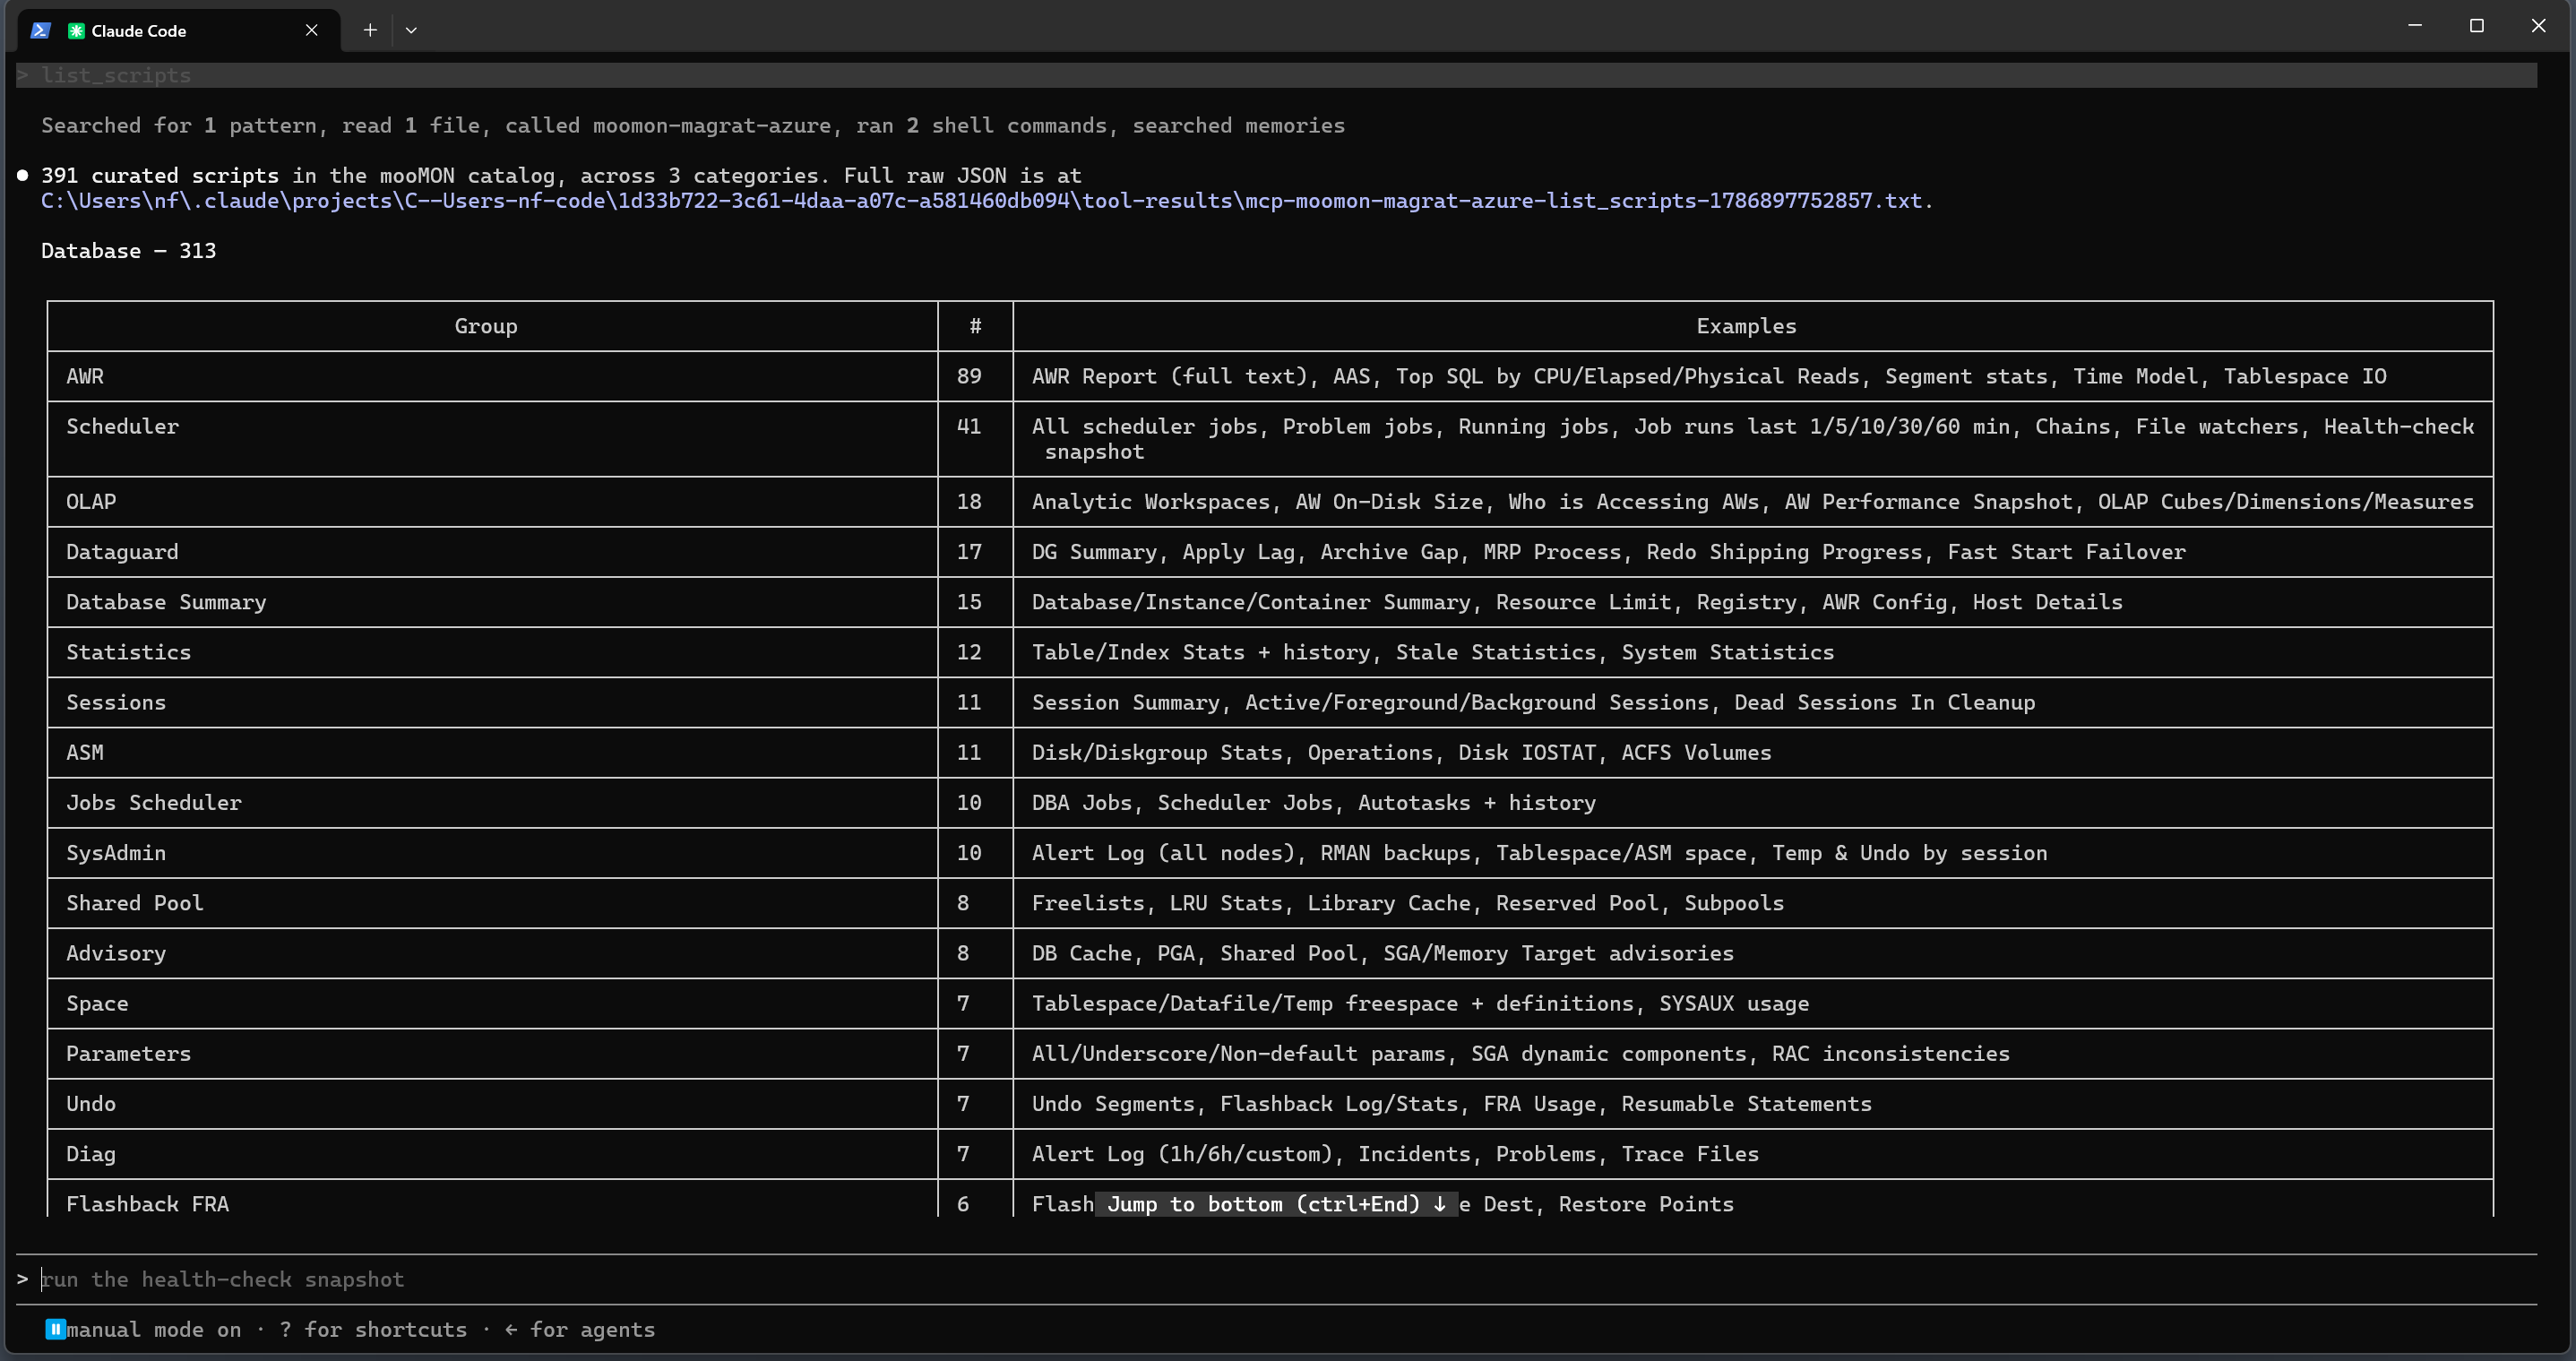Click the Dataguard group cell
2576x1361 pixels.
tap(492, 552)
